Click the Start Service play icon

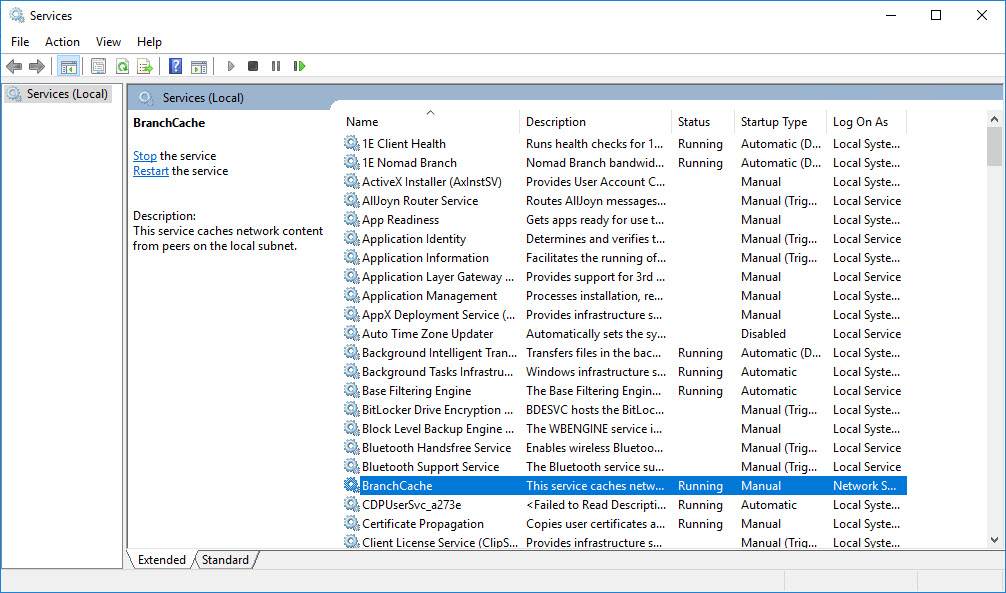231,66
